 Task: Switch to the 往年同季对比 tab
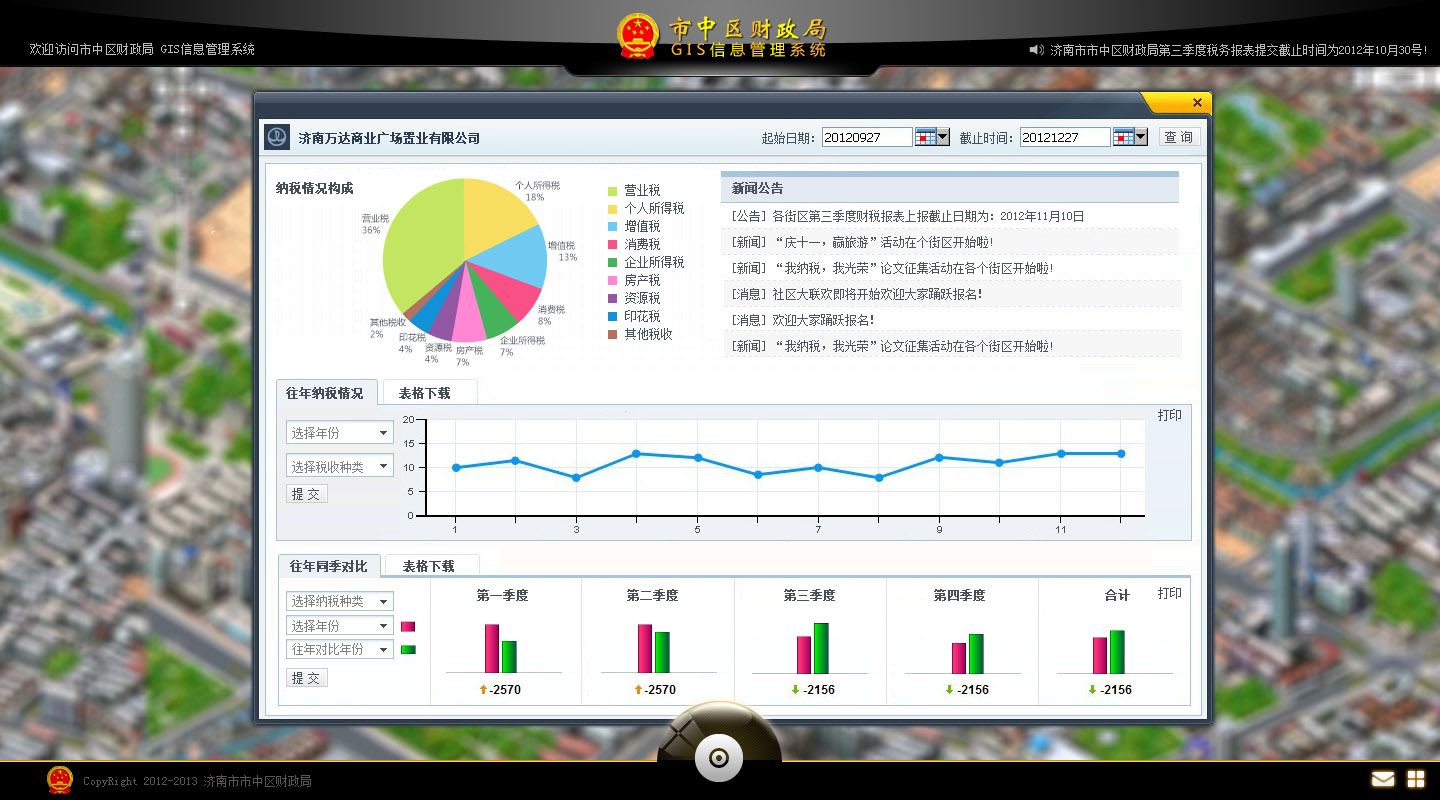click(328, 566)
